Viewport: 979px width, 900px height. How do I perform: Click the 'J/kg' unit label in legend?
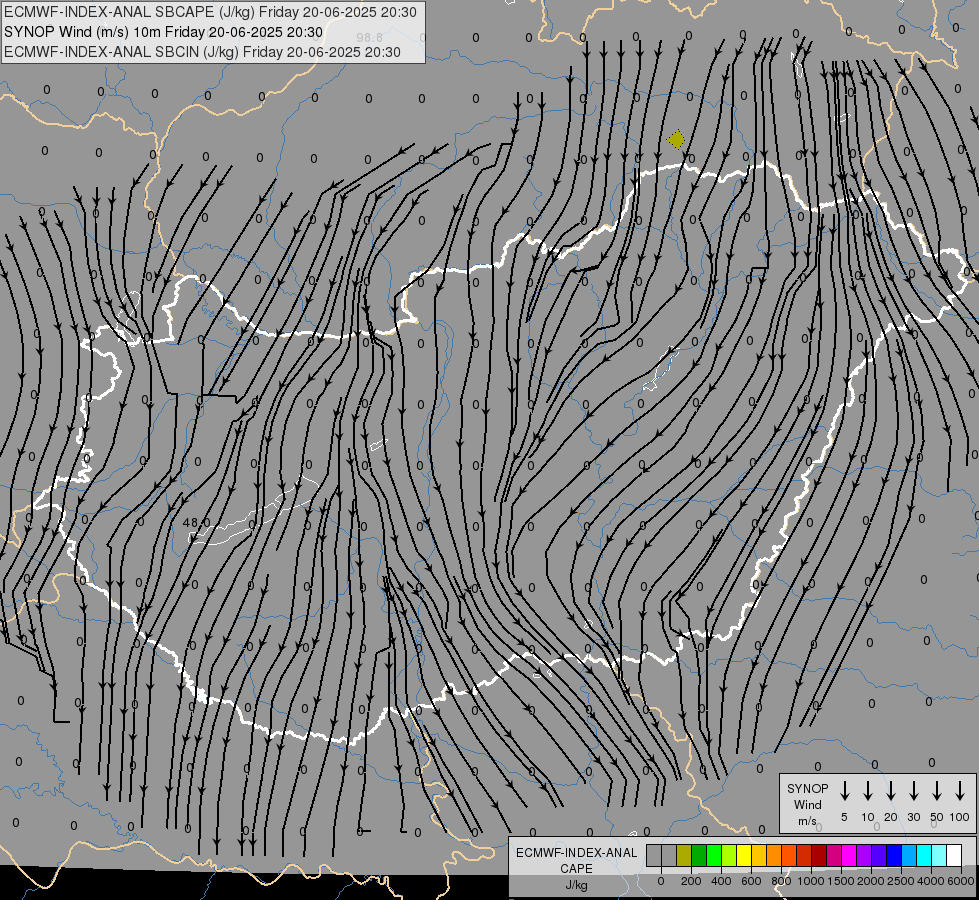(576, 885)
